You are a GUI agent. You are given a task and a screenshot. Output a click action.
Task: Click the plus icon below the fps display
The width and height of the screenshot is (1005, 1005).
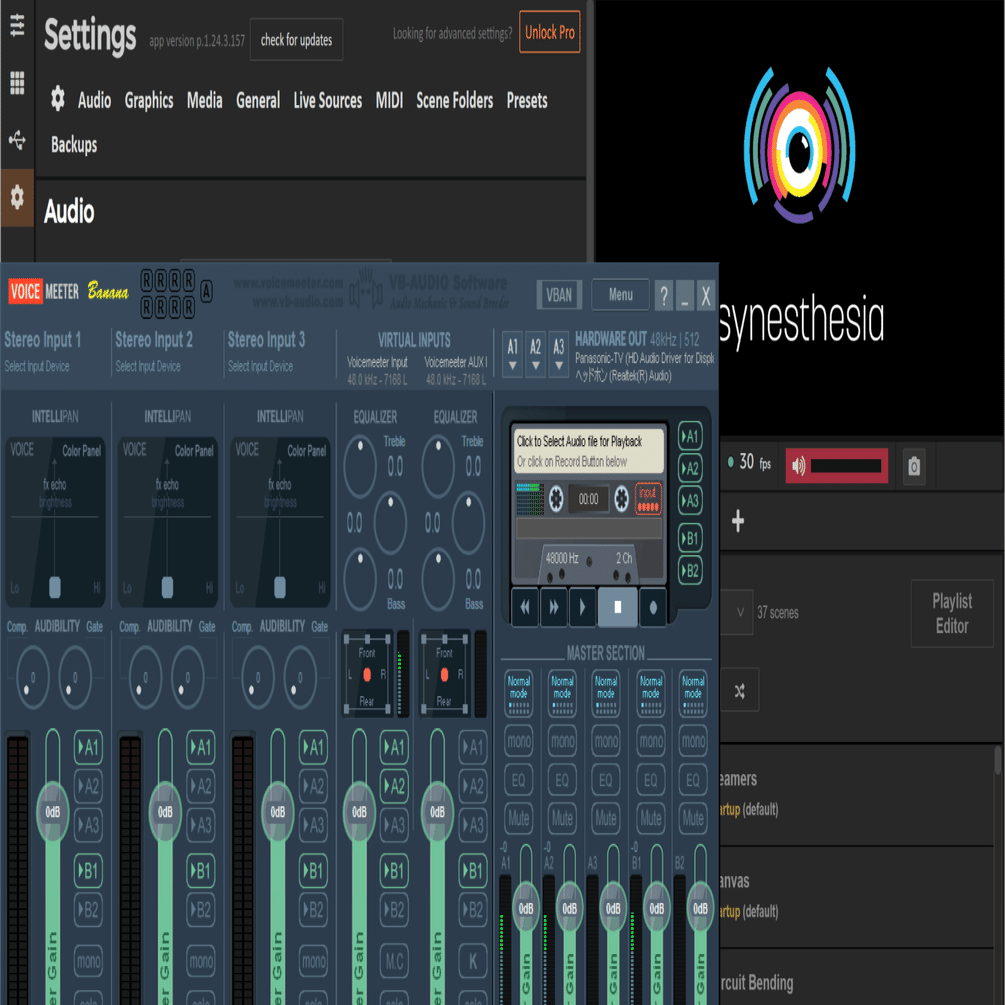click(x=738, y=521)
